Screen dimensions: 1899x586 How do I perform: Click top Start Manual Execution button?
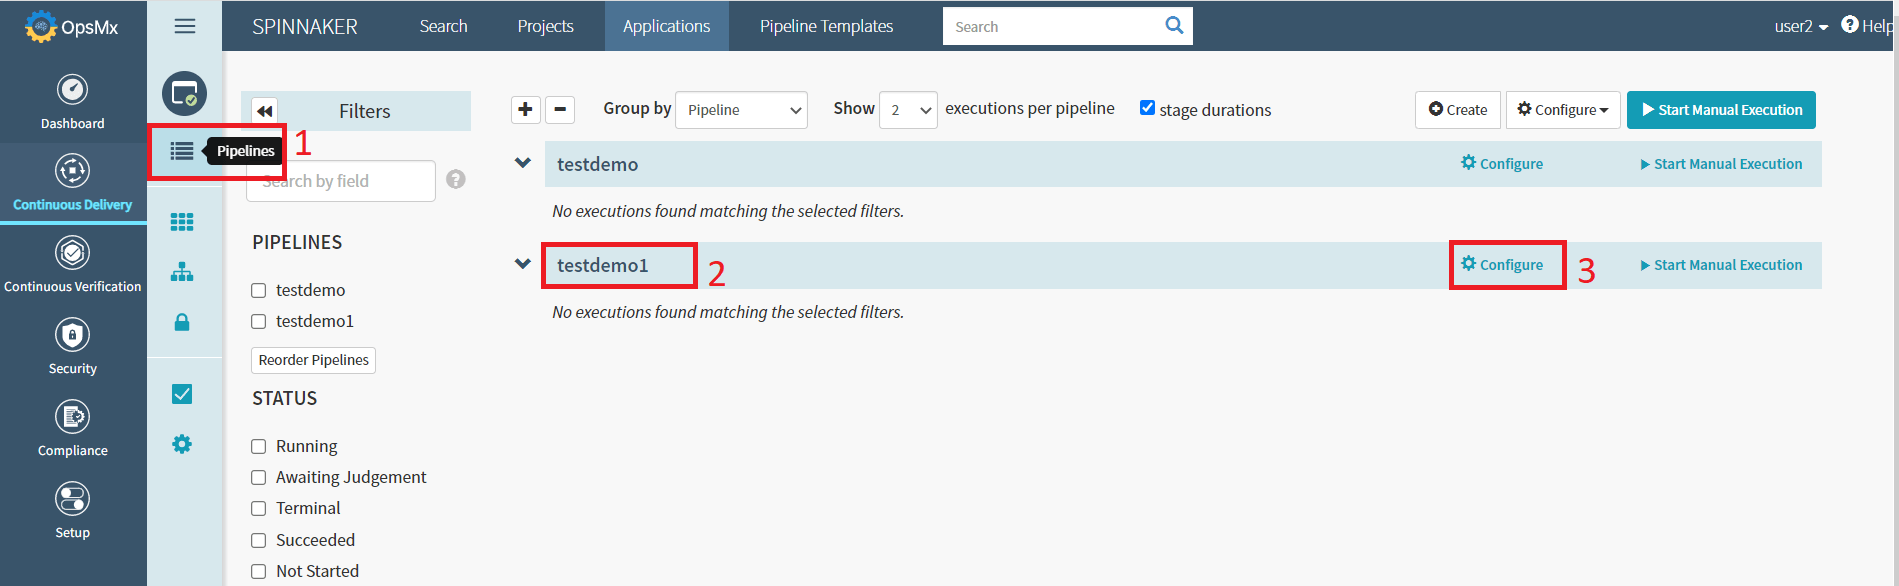pyautogui.click(x=1721, y=110)
